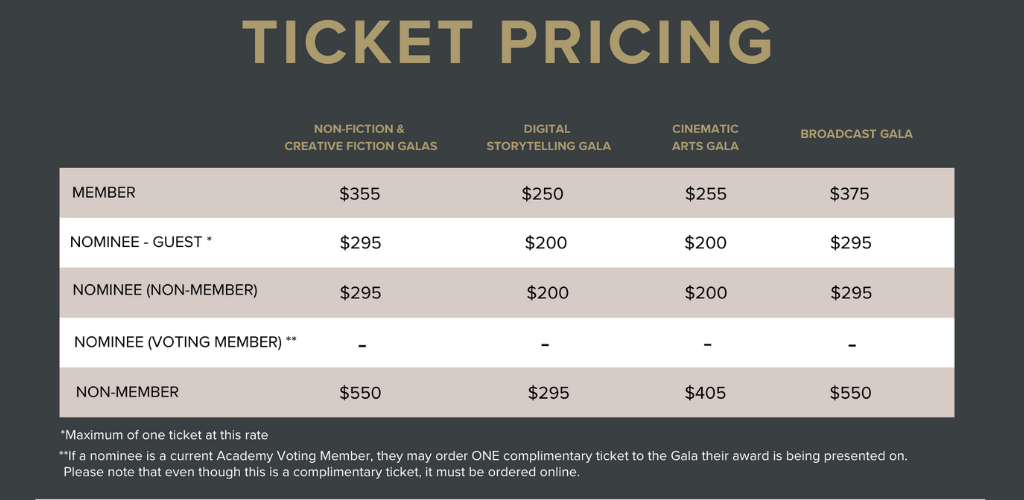The height and width of the screenshot is (500, 1024).
Task: Click the NOMINEE (NON-MEMBER) row label
Action: pos(165,290)
